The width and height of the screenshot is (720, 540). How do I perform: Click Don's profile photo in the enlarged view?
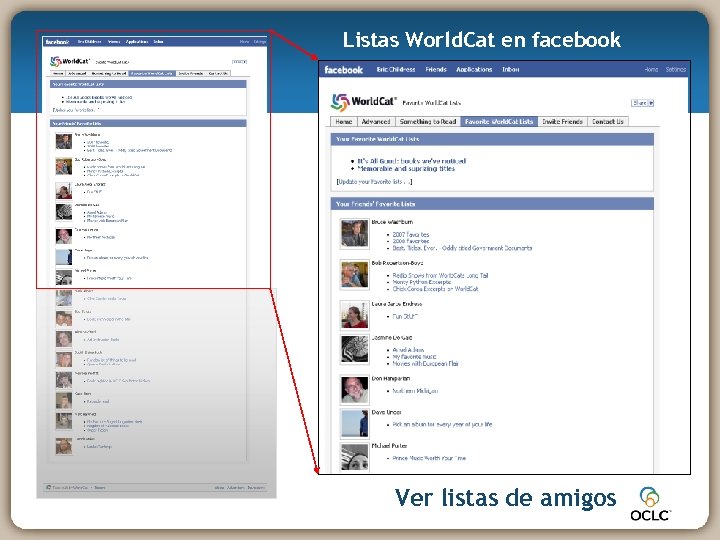(354, 390)
